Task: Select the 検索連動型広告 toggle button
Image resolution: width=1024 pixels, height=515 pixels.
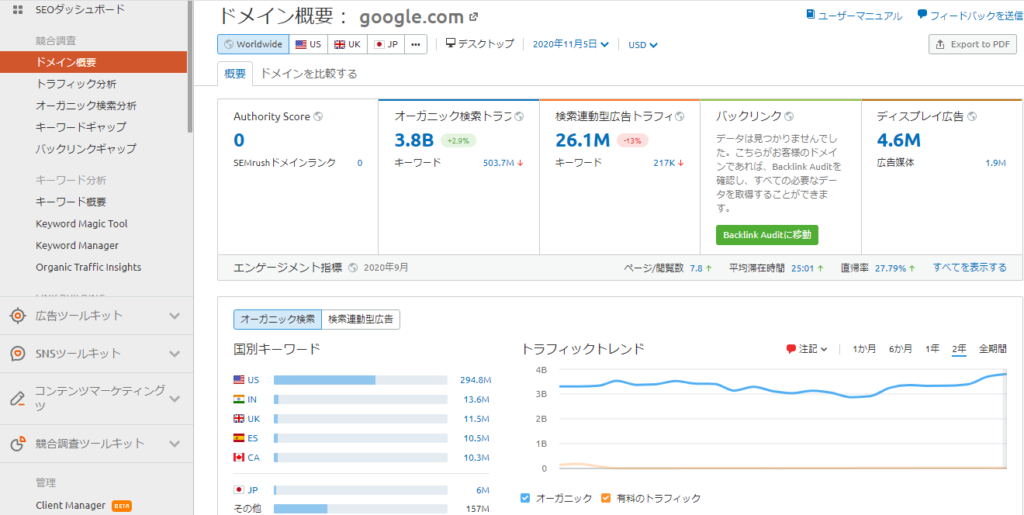Action: 360,319
